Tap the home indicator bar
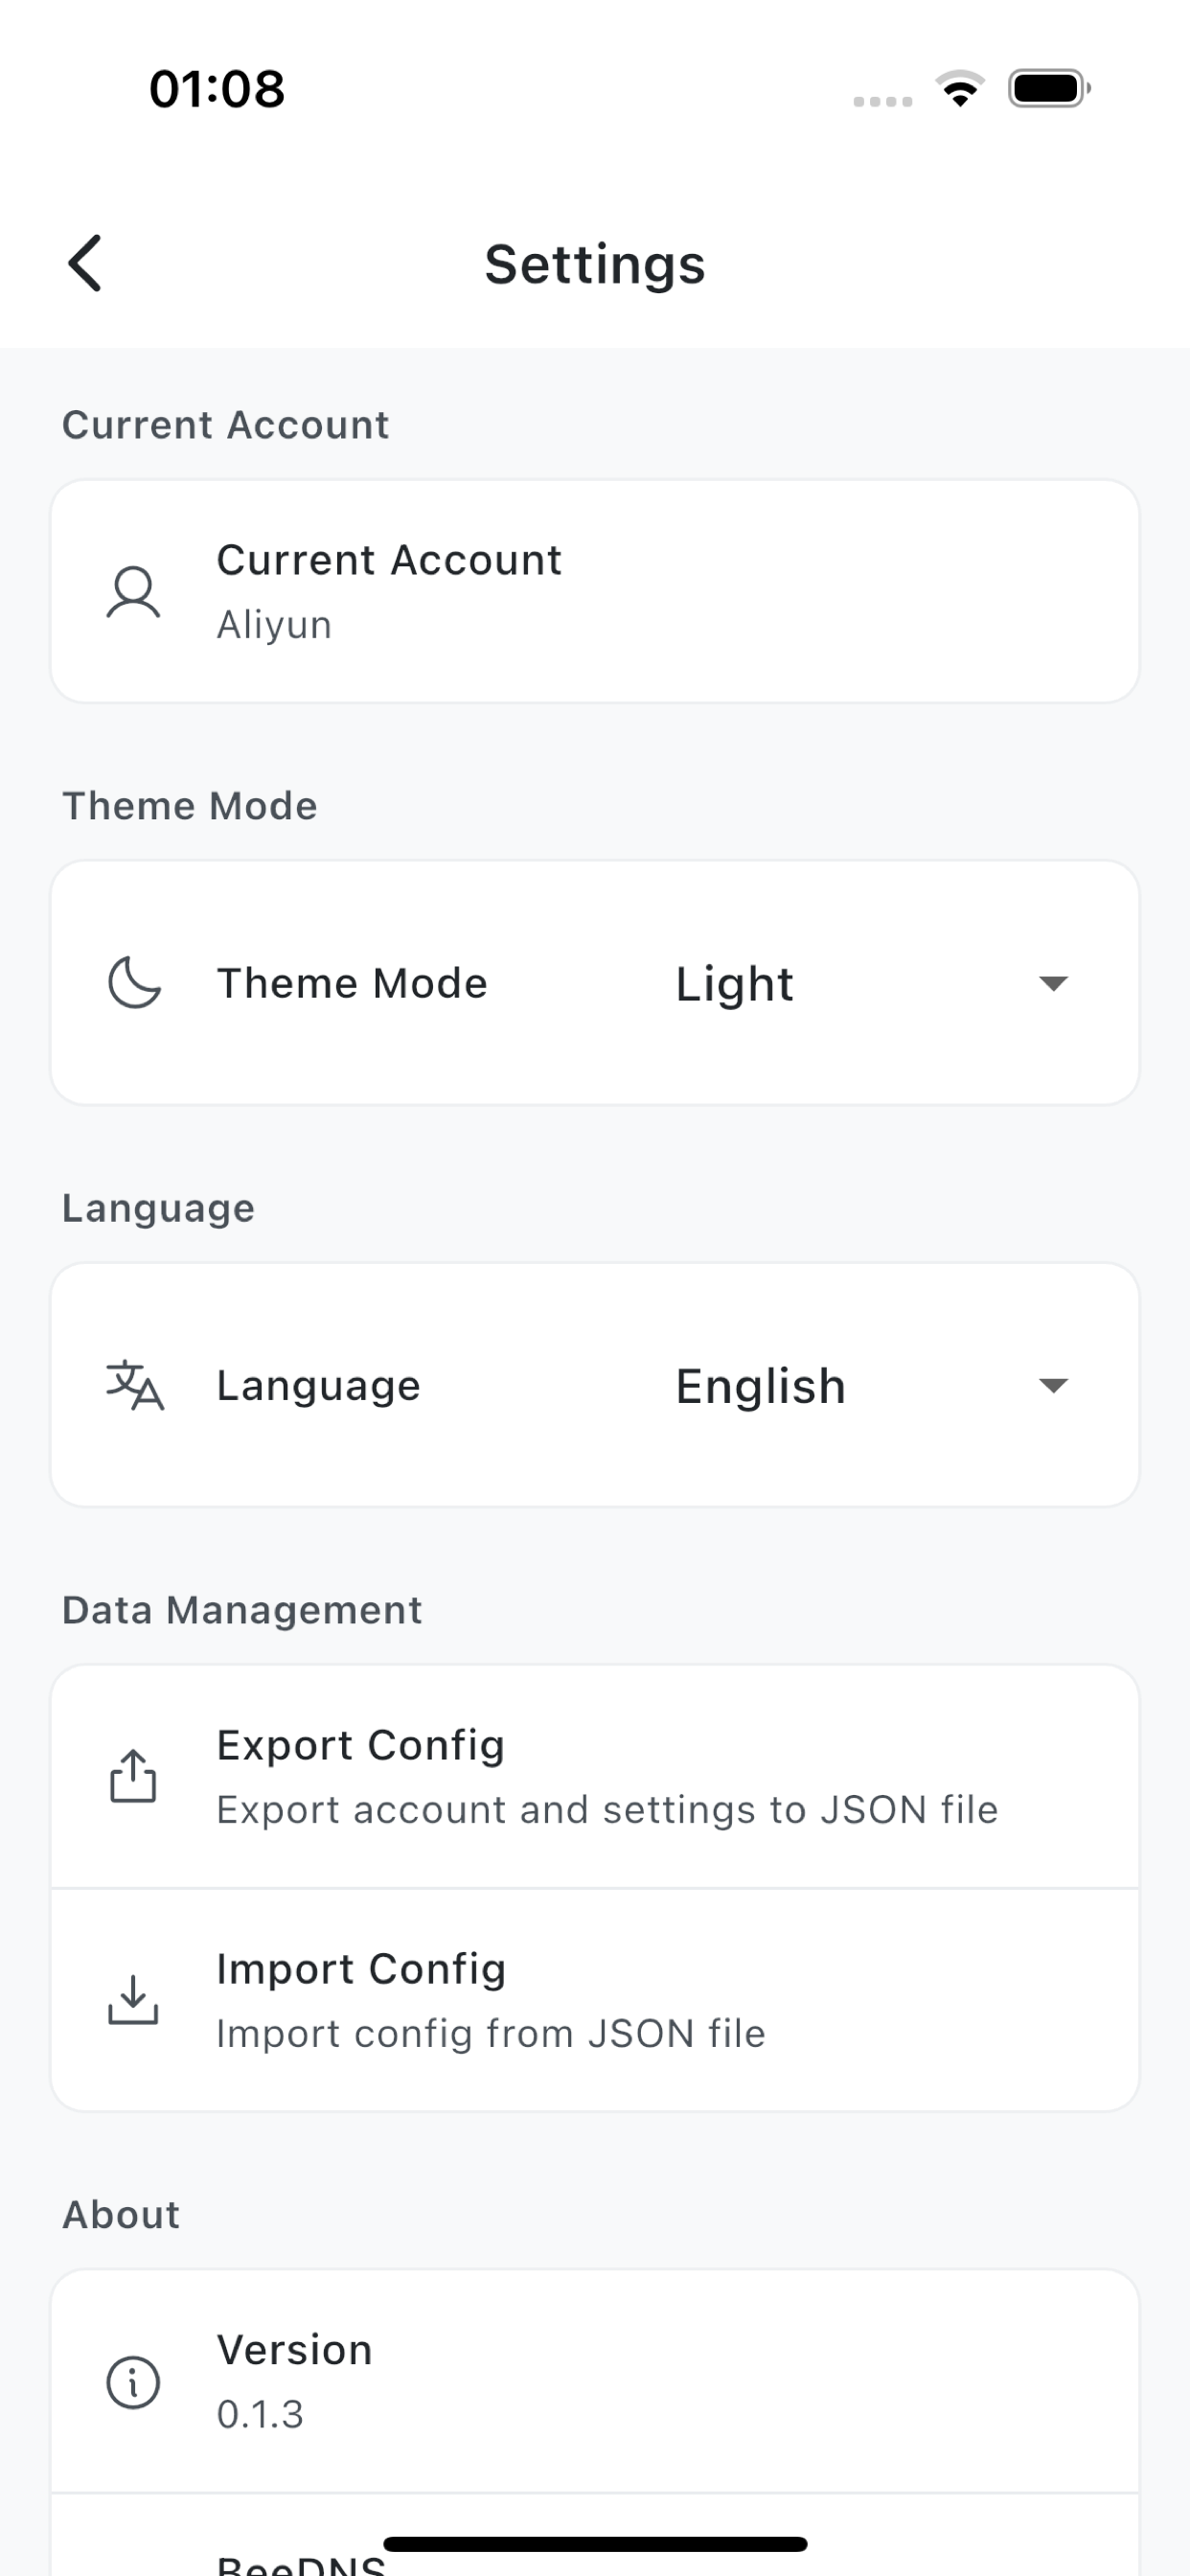The height and width of the screenshot is (2576, 1190). [595, 2544]
